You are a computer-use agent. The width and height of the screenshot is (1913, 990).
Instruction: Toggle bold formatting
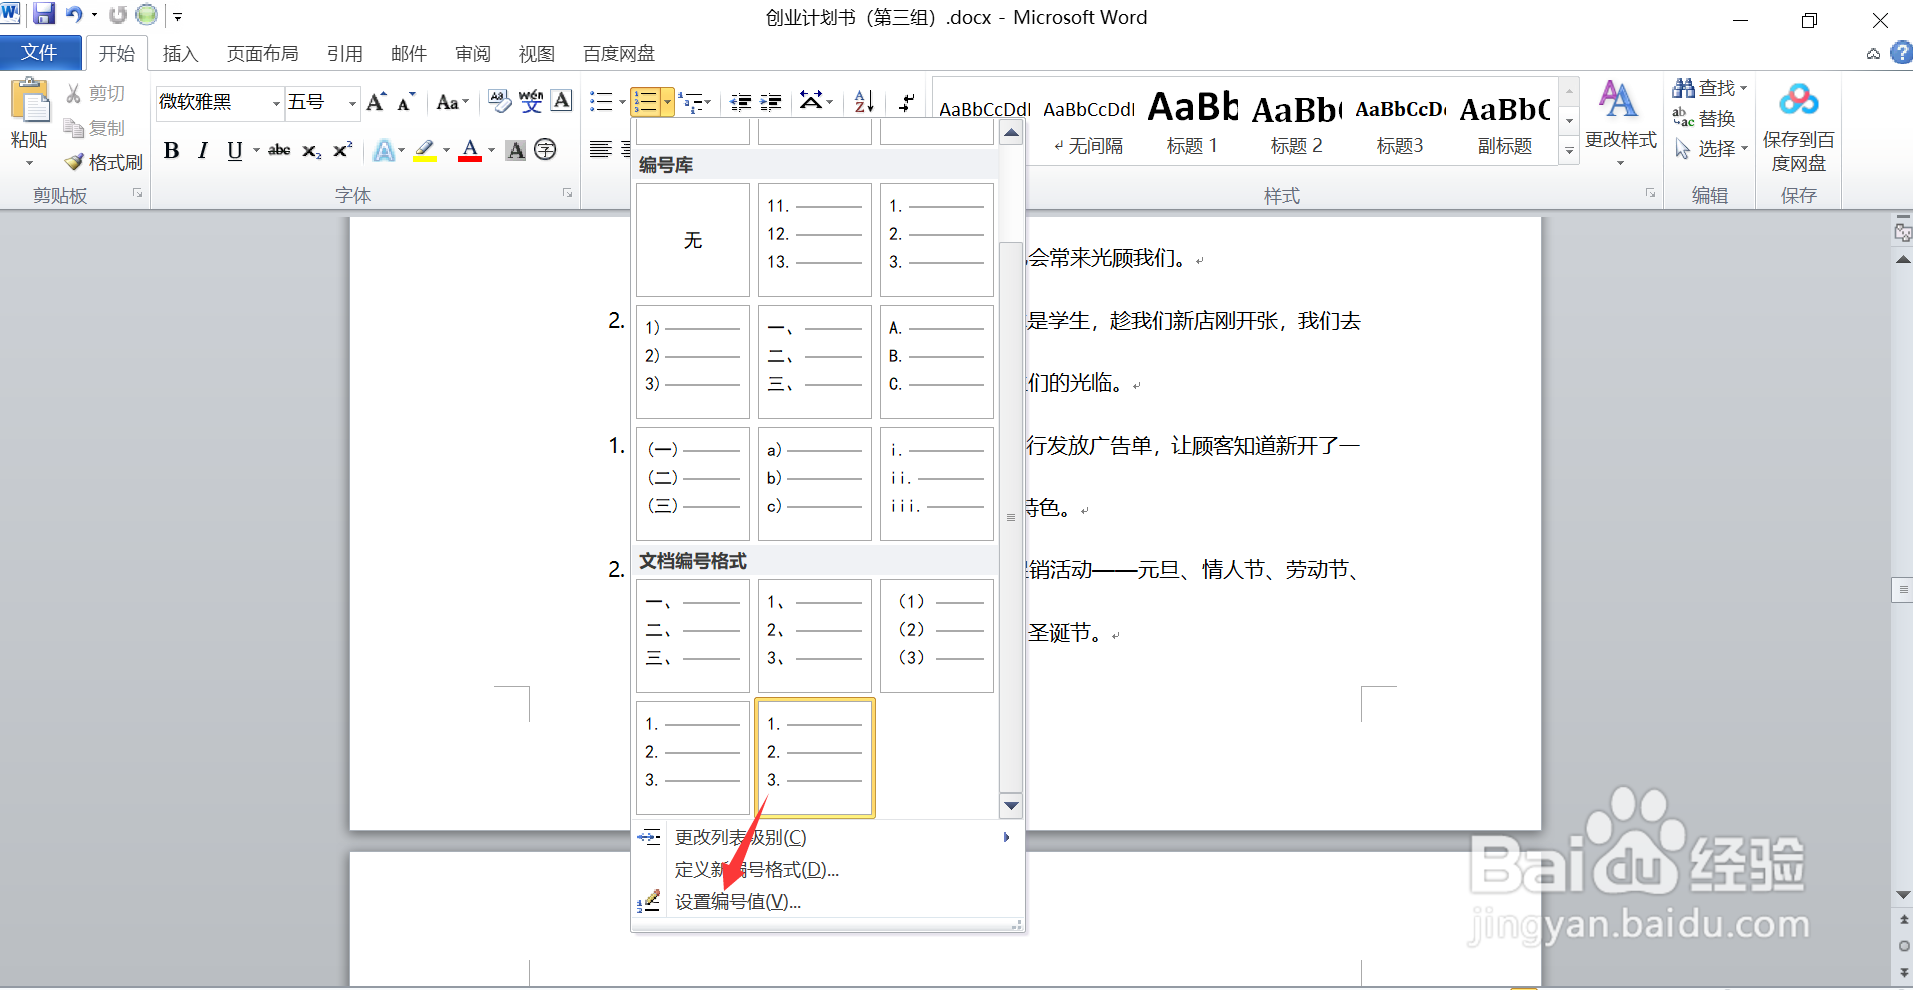click(x=172, y=151)
